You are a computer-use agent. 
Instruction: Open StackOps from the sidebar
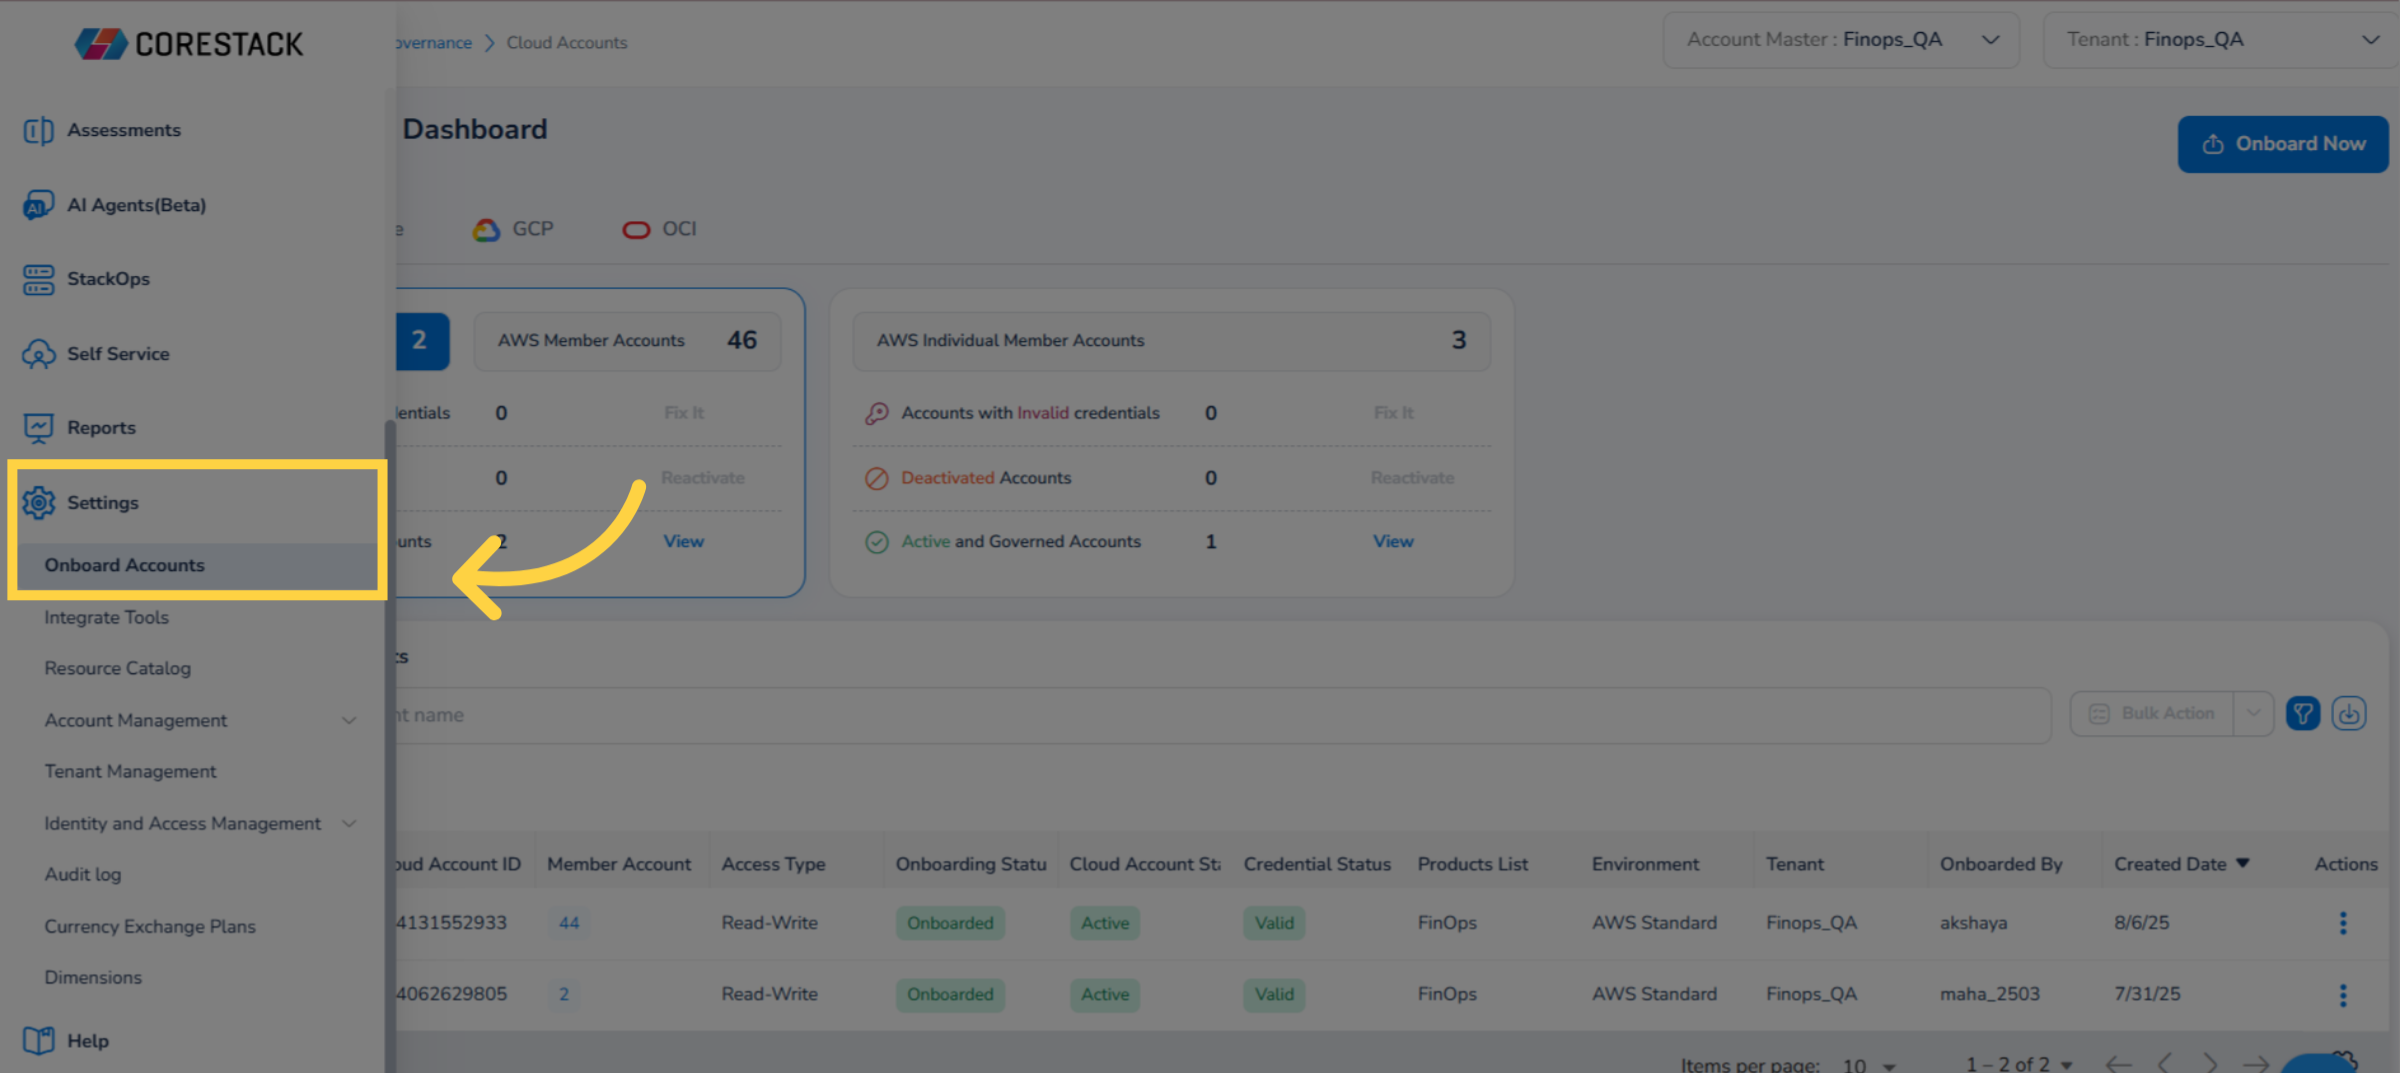pos(38,280)
